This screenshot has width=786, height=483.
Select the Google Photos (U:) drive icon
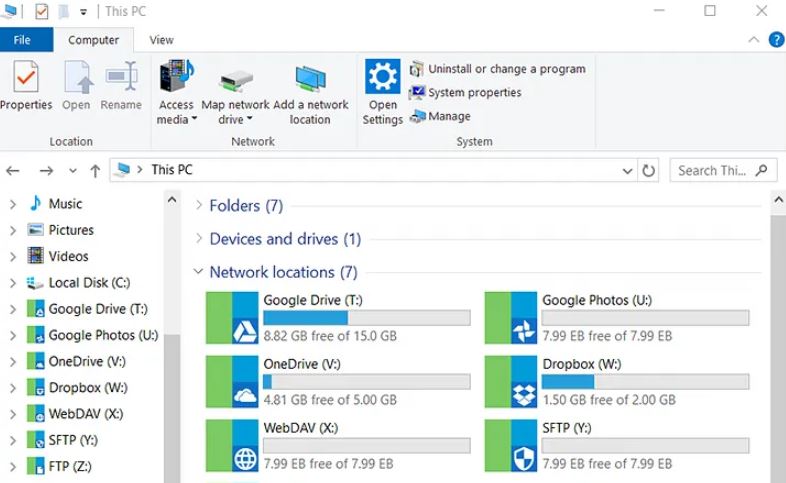tap(511, 318)
